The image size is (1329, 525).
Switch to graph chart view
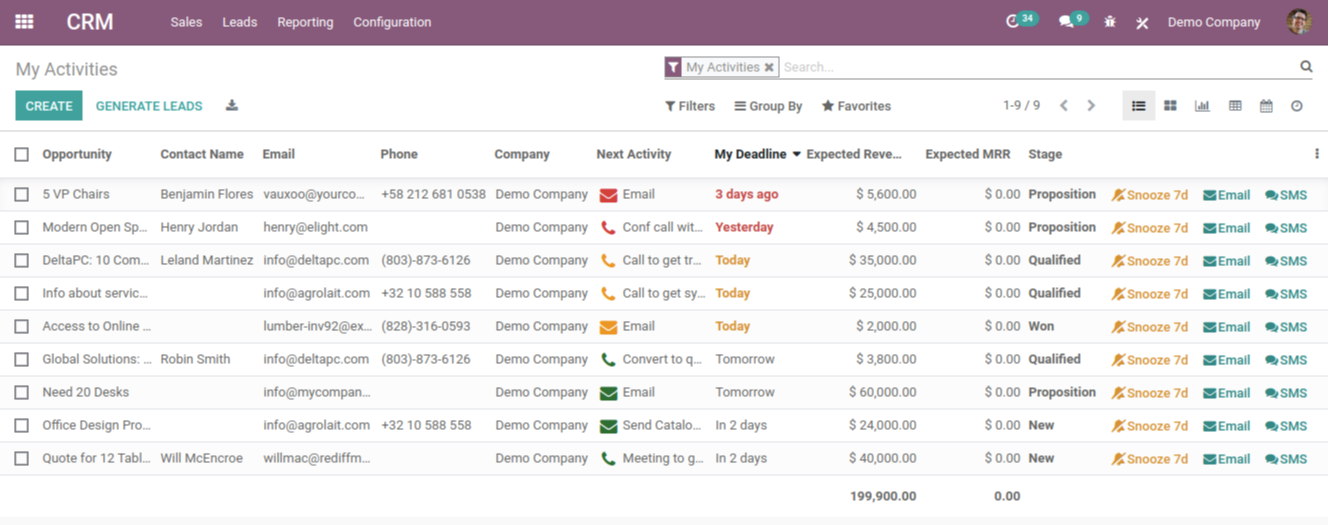click(x=1202, y=106)
